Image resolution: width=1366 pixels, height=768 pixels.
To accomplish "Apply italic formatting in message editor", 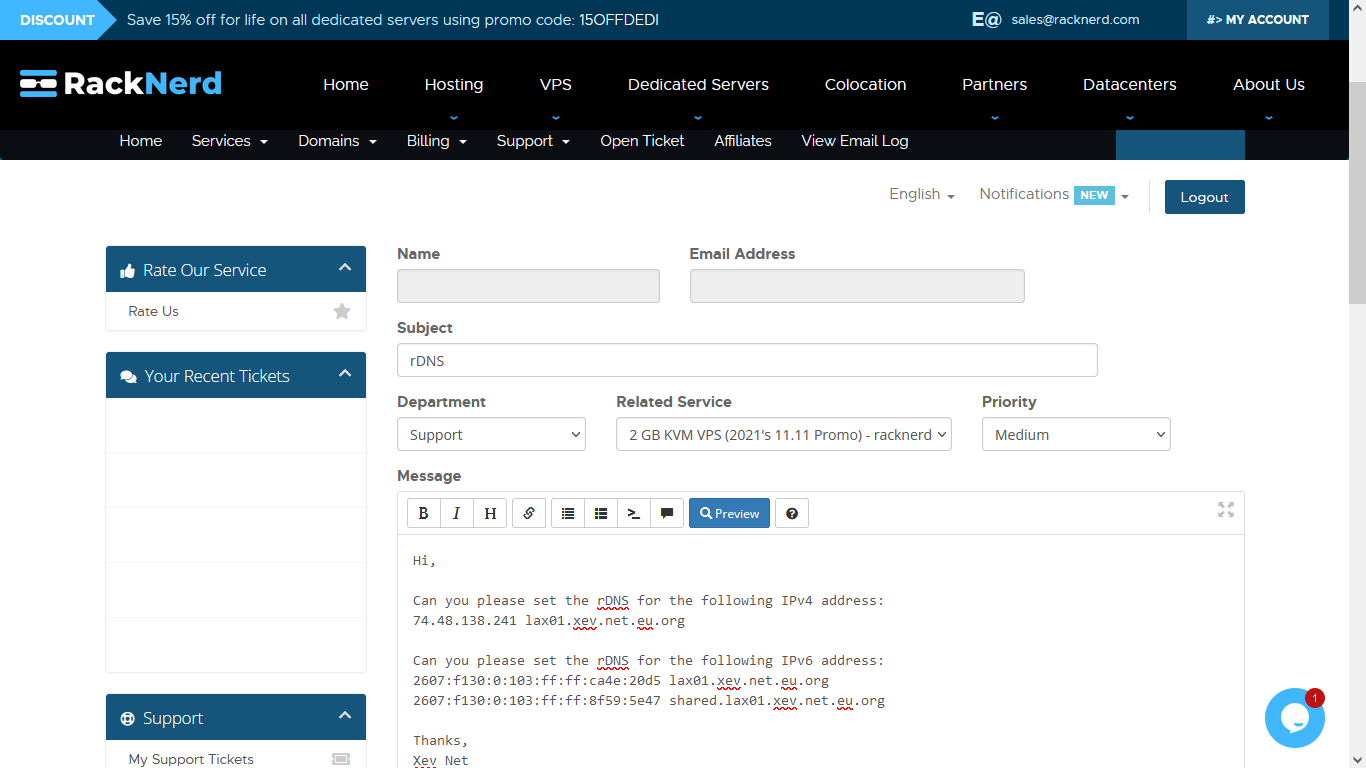I will pyautogui.click(x=456, y=513).
